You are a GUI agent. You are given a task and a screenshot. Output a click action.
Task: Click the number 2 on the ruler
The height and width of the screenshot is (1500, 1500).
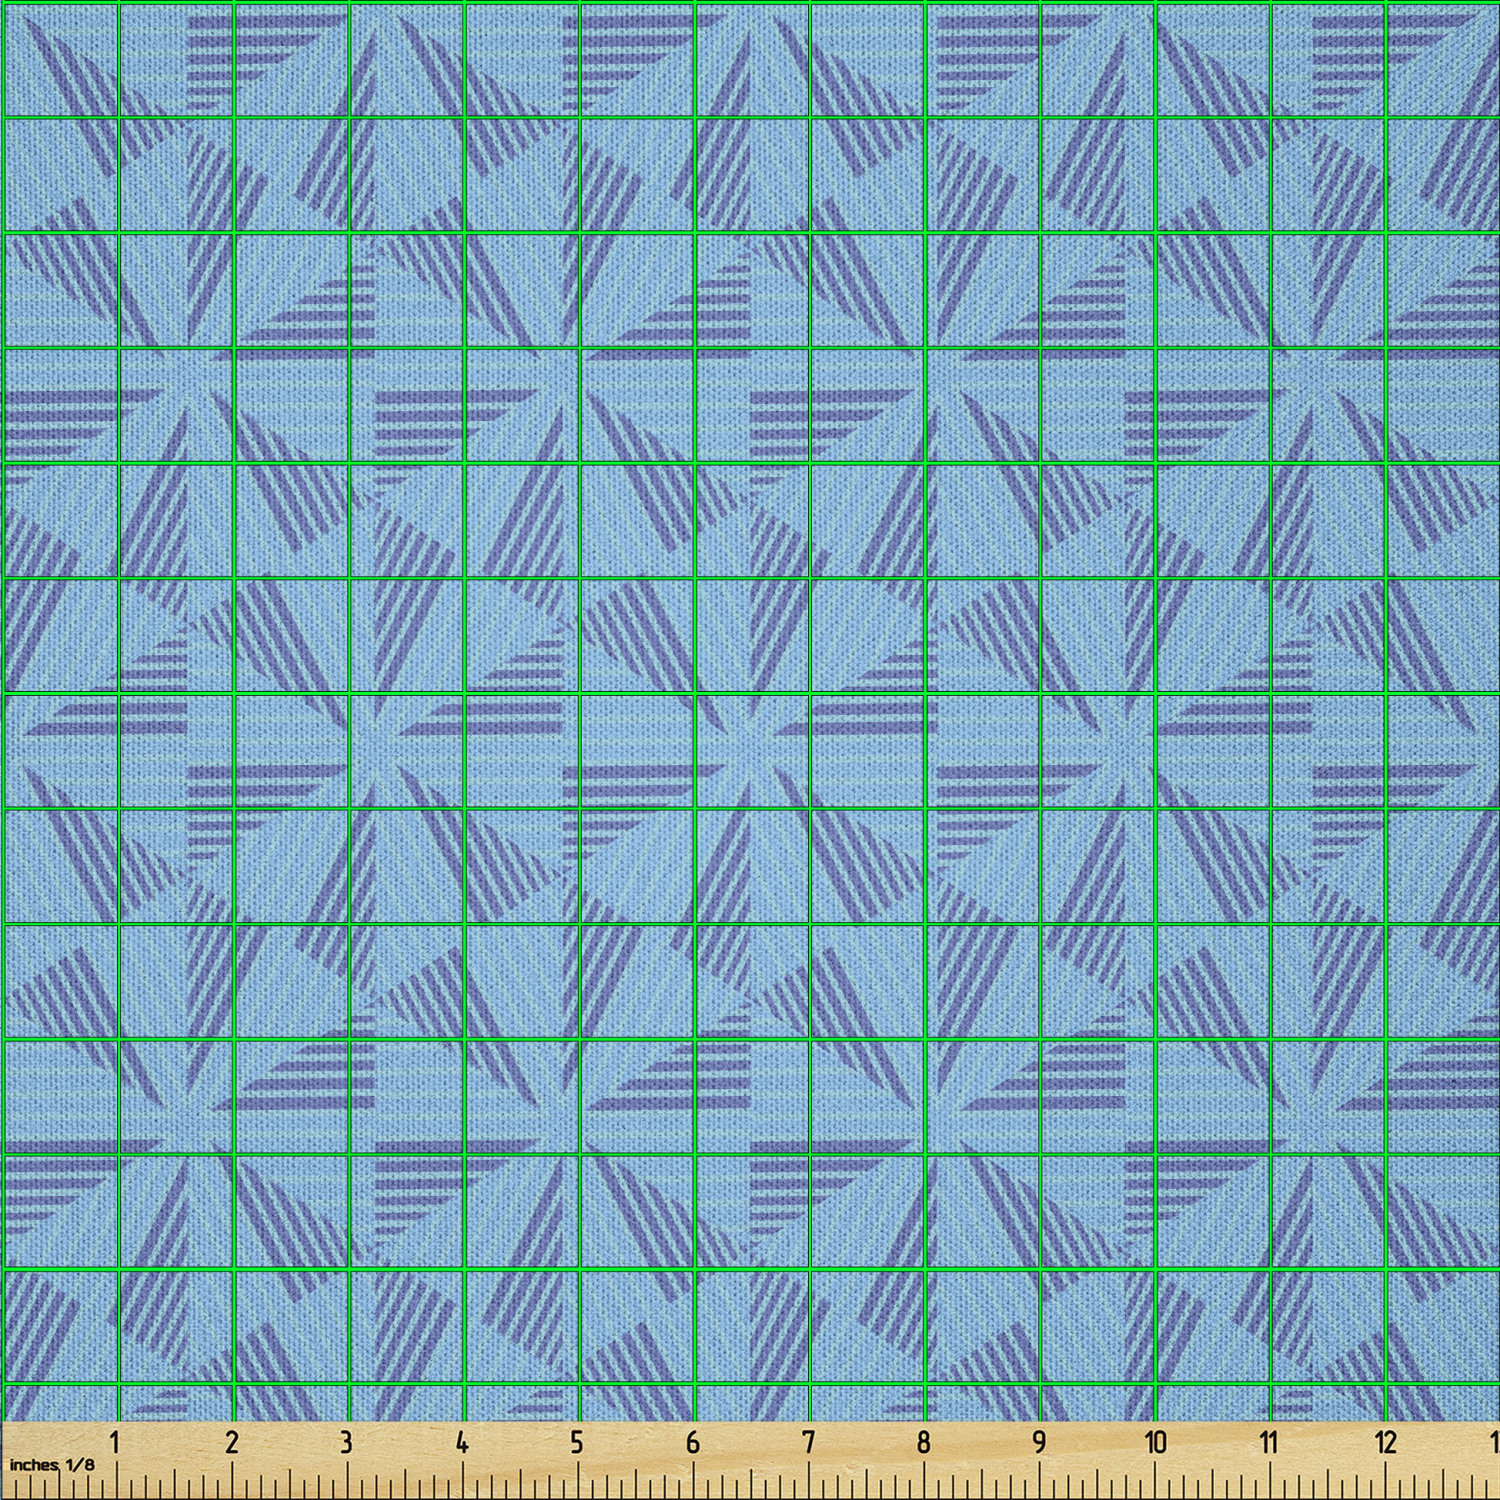point(231,1442)
